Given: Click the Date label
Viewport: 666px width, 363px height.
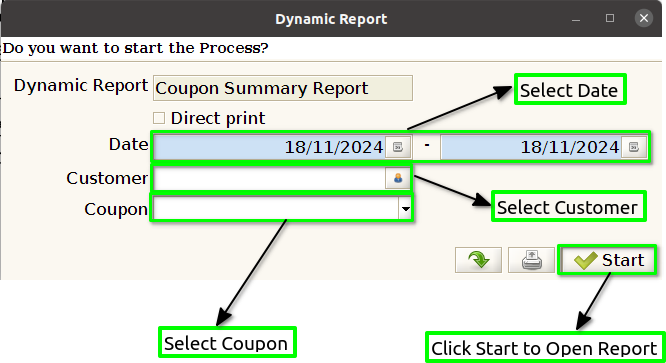Looking at the screenshot, I should [129, 144].
